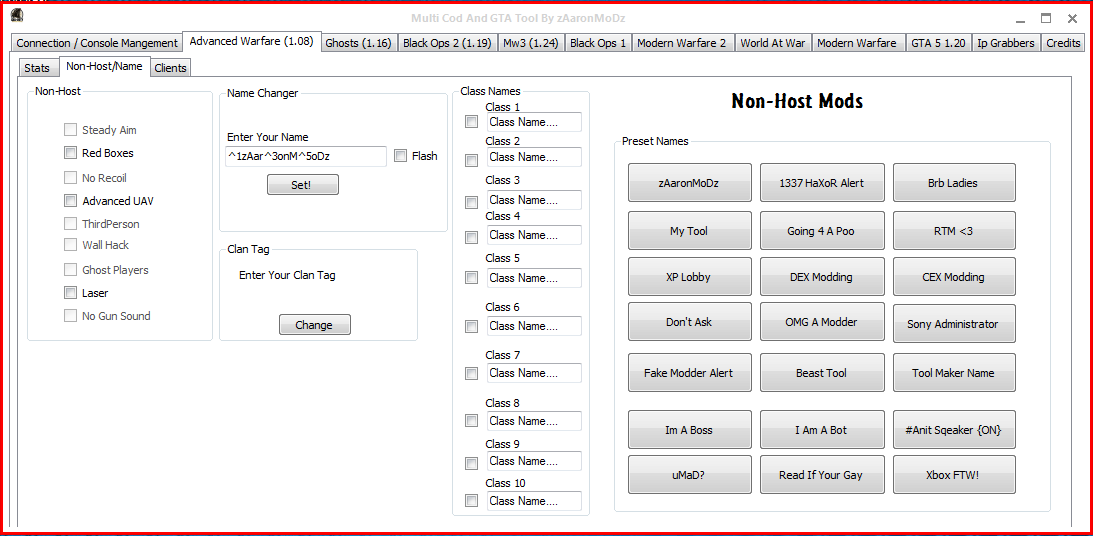The width and height of the screenshot is (1093, 536).
Task: Open the Ghosts (1.16) tab
Action: [x=361, y=43]
